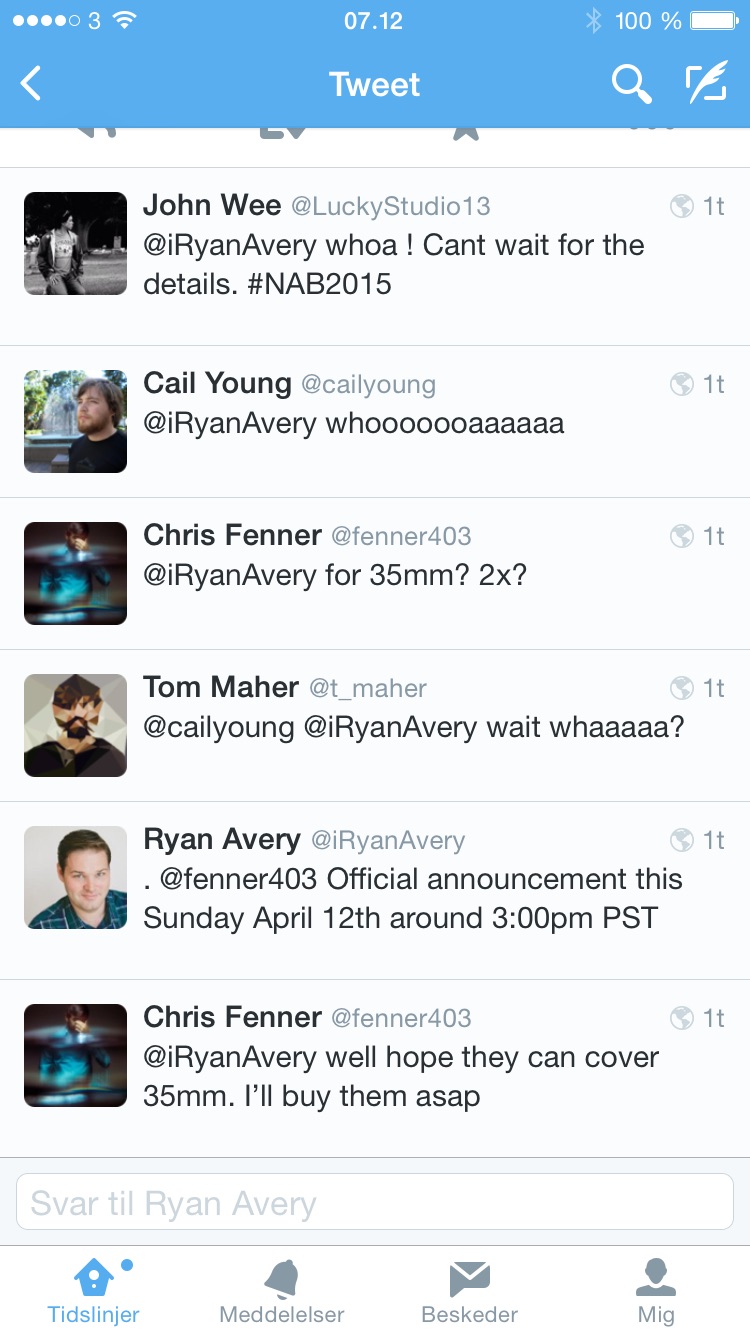Image resolution: width=750 pixels, height=1334 pixels.
Task: Tap the globe icon on Cail Young's tweet
Action: coord(682,385)
